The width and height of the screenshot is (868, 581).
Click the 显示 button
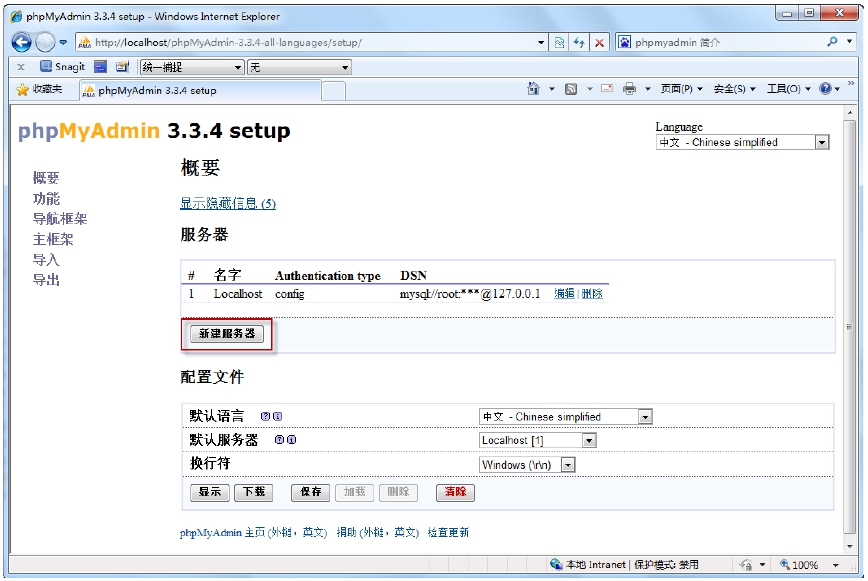click(210, 492)
